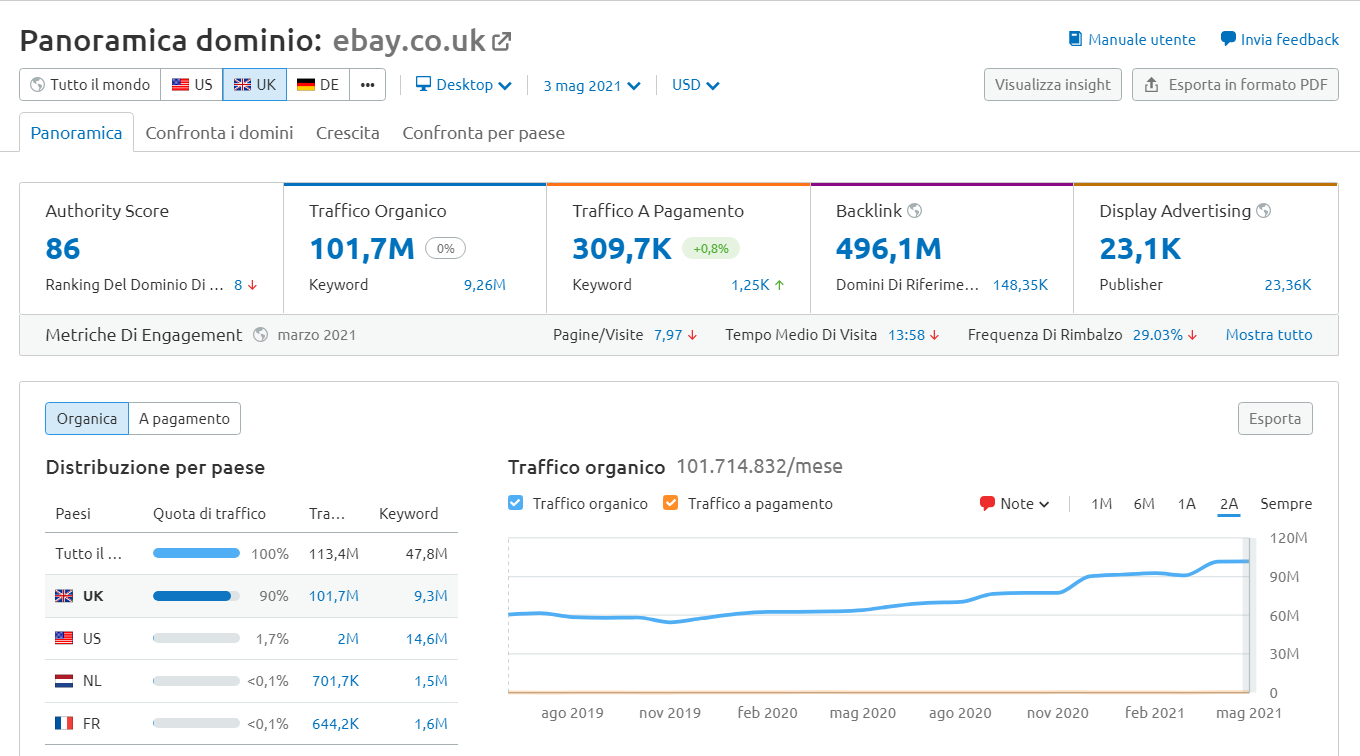Open the USD currency dropdown
1360x756 pixels.
[696, 85]
